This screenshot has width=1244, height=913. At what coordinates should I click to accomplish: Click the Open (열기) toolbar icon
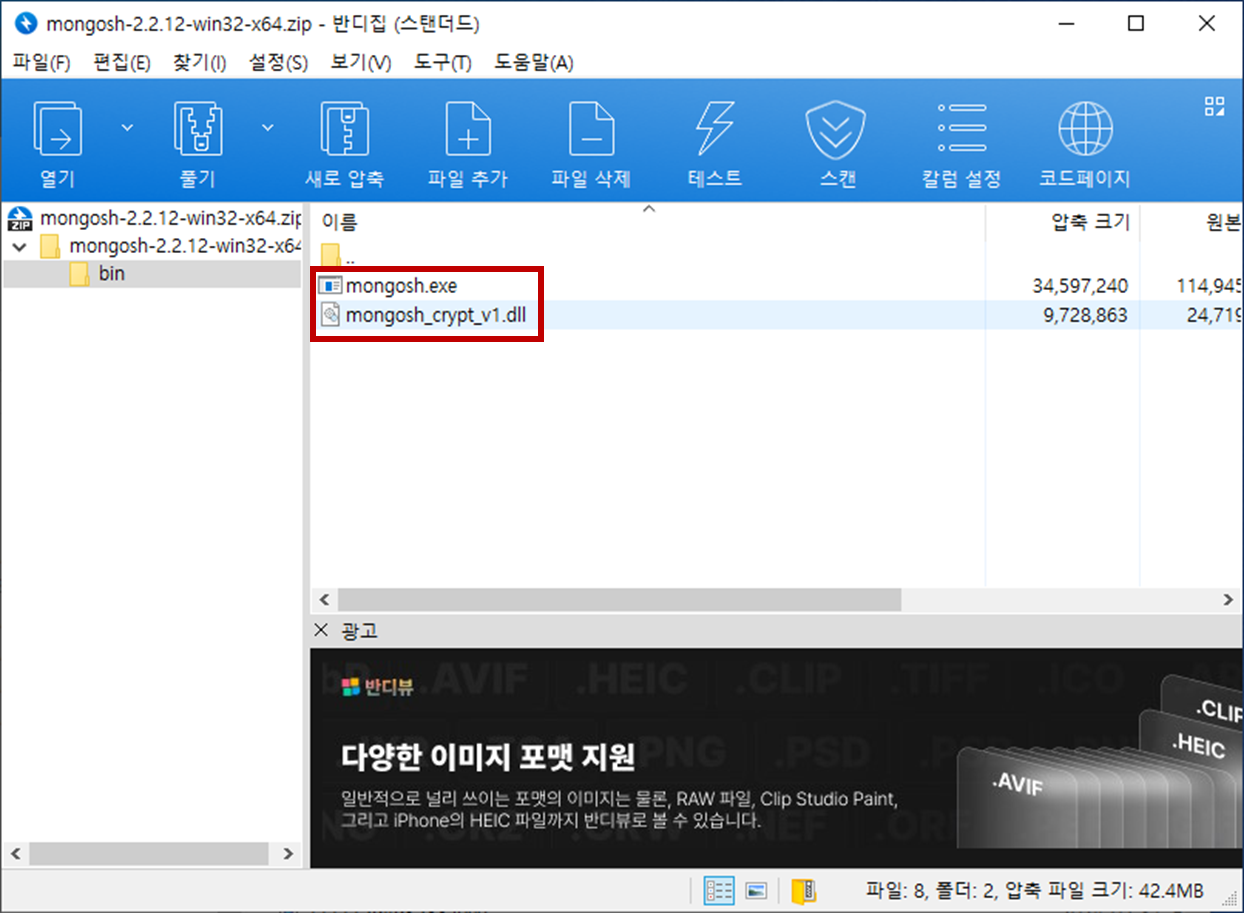pos(58,130)
